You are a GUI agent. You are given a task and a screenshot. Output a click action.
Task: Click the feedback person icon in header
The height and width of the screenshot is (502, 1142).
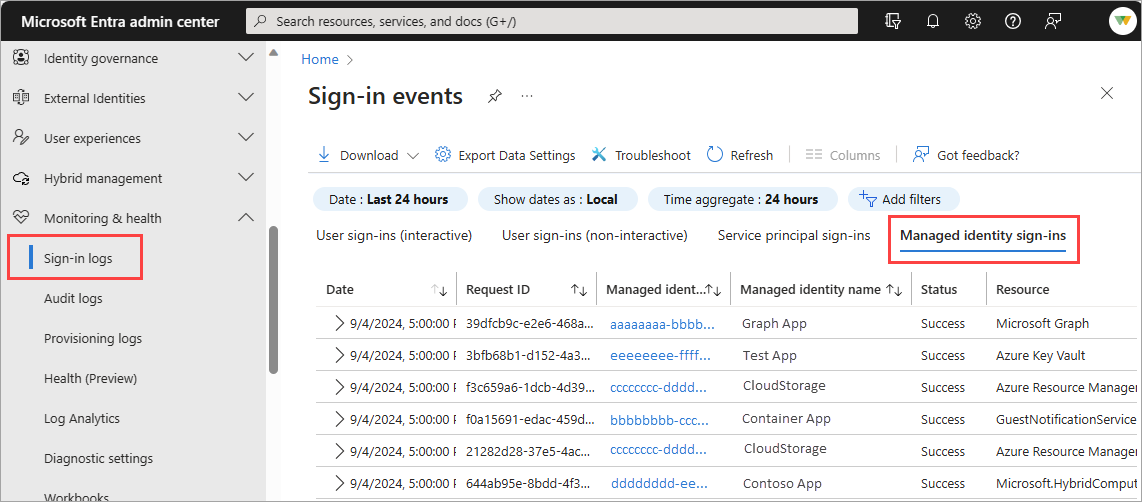(1052, 21)
